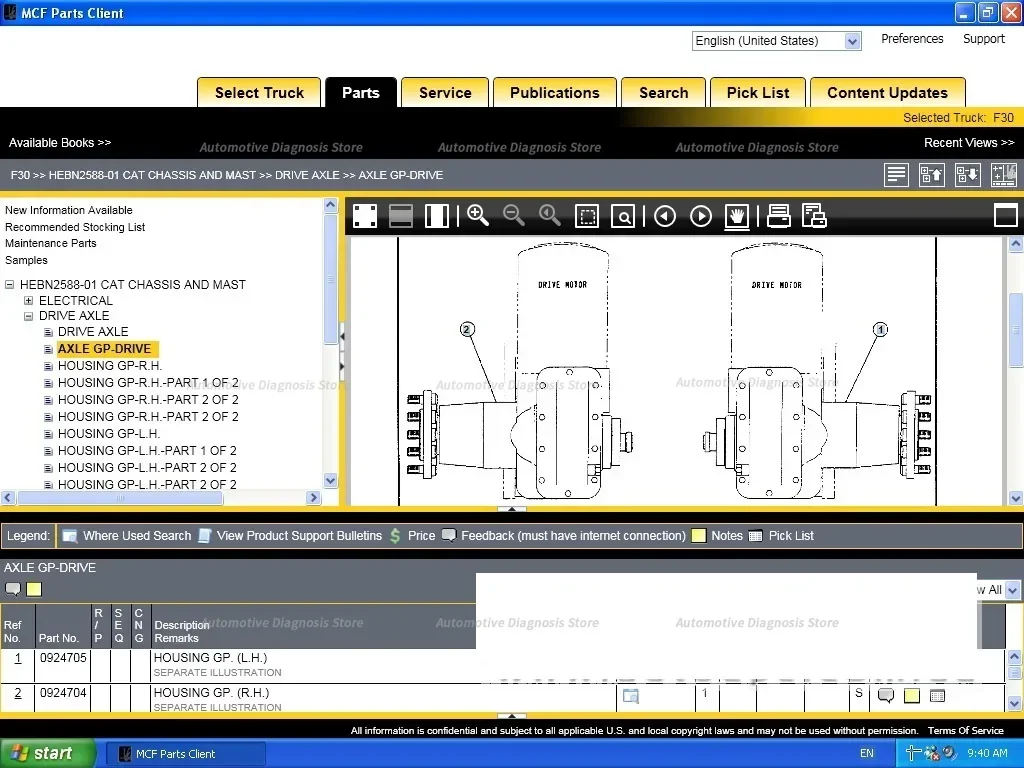Select HOUSING GP-L.H. in the tree
The width and height of the screenshot is (1024, 768).
pos(108,434)
